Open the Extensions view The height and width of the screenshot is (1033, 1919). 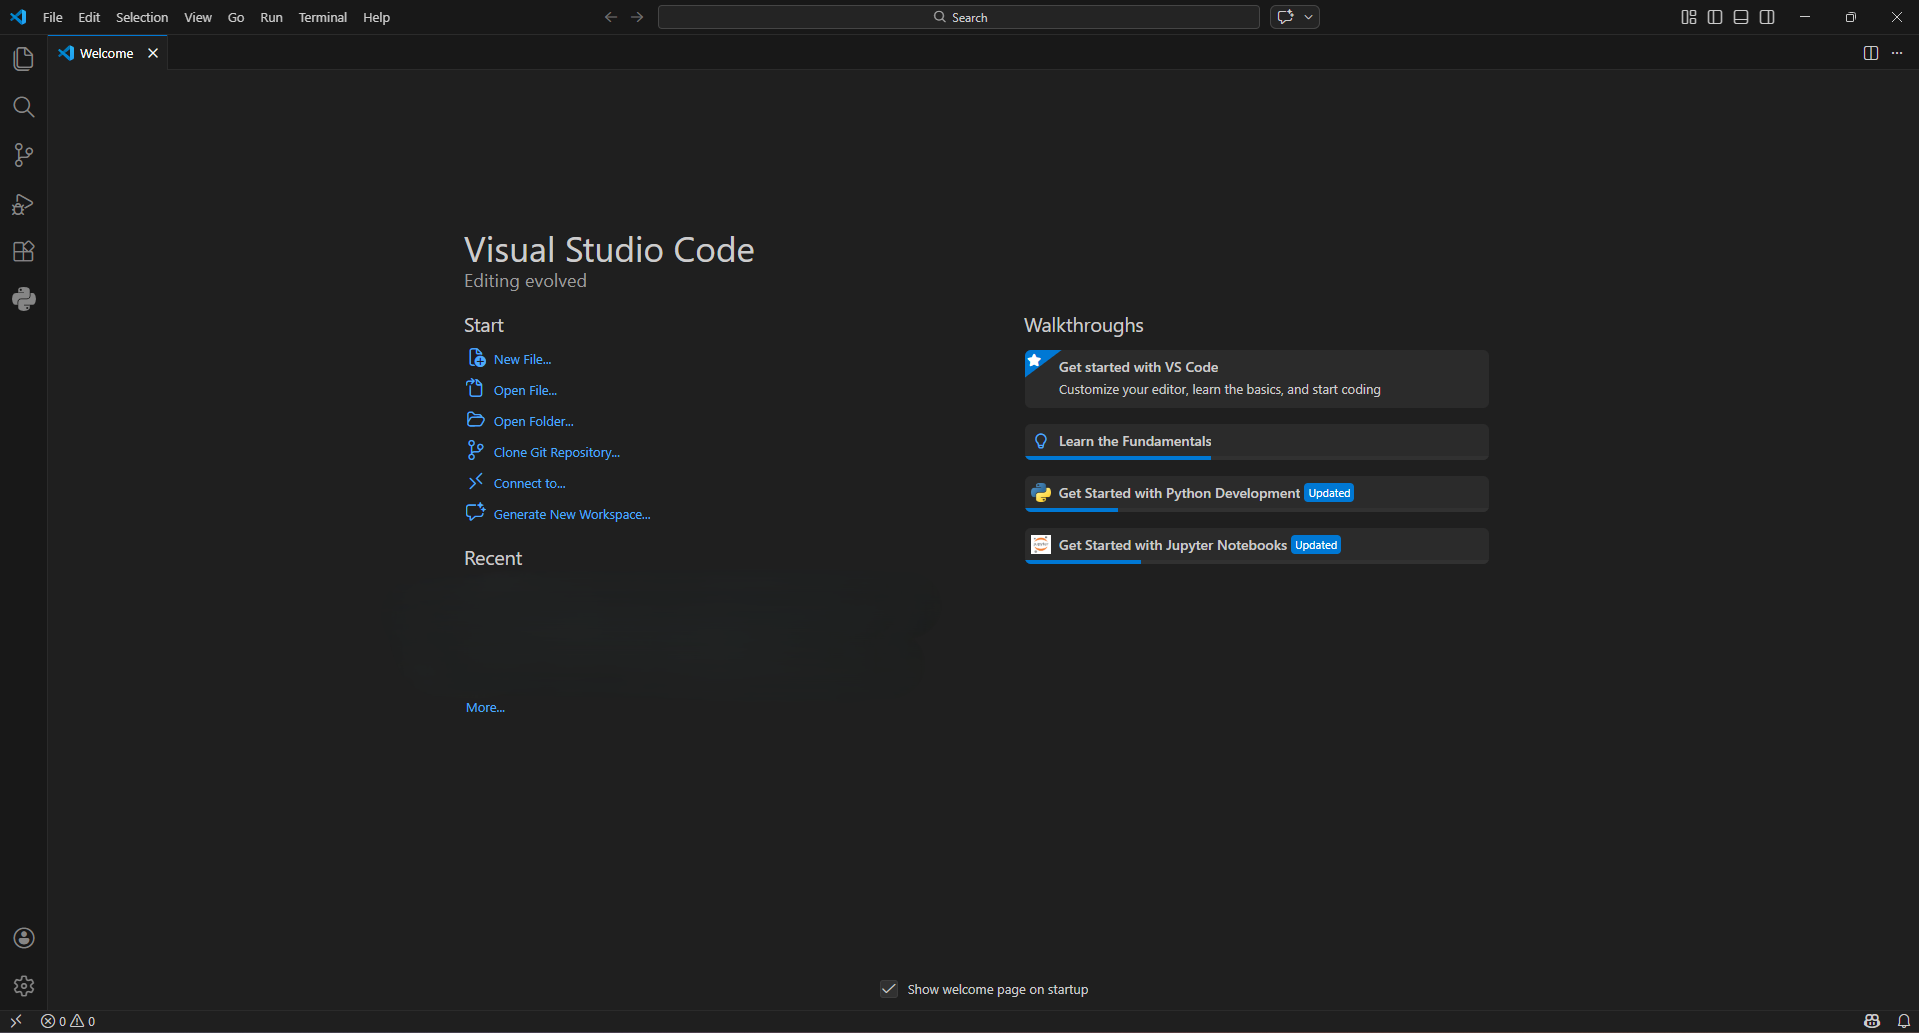pyautogui.click(x=24, y=251)
